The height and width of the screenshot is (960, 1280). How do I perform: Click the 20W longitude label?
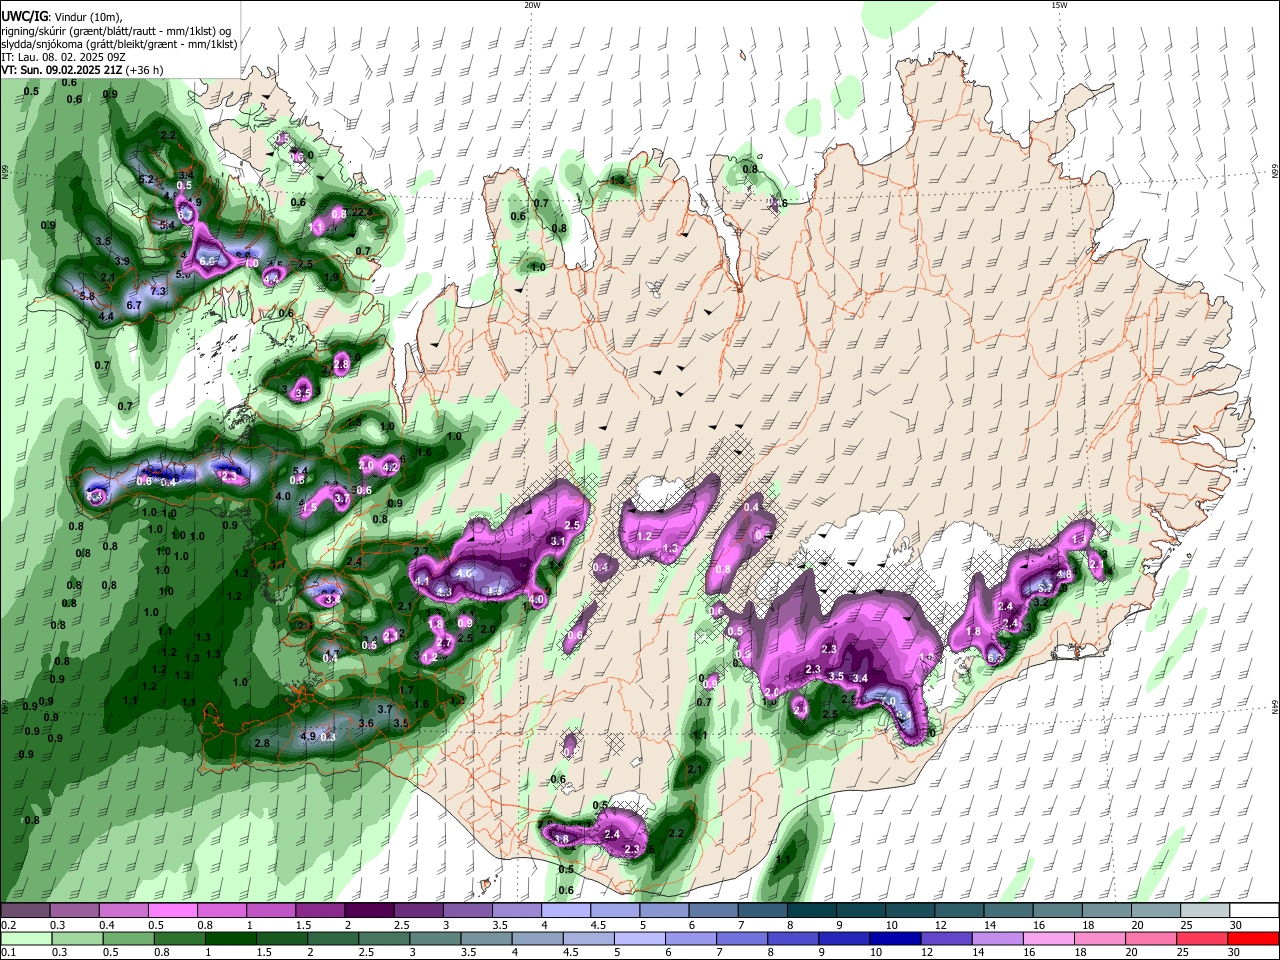[532, 4]
